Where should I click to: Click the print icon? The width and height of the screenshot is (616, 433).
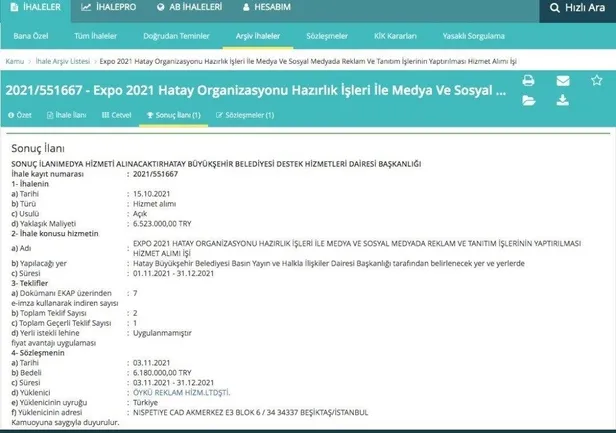pos(529,81)
